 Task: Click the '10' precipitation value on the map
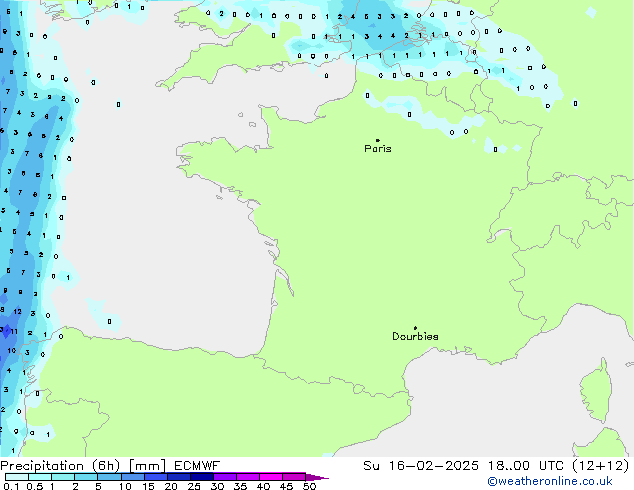click(x=12, y=351)
